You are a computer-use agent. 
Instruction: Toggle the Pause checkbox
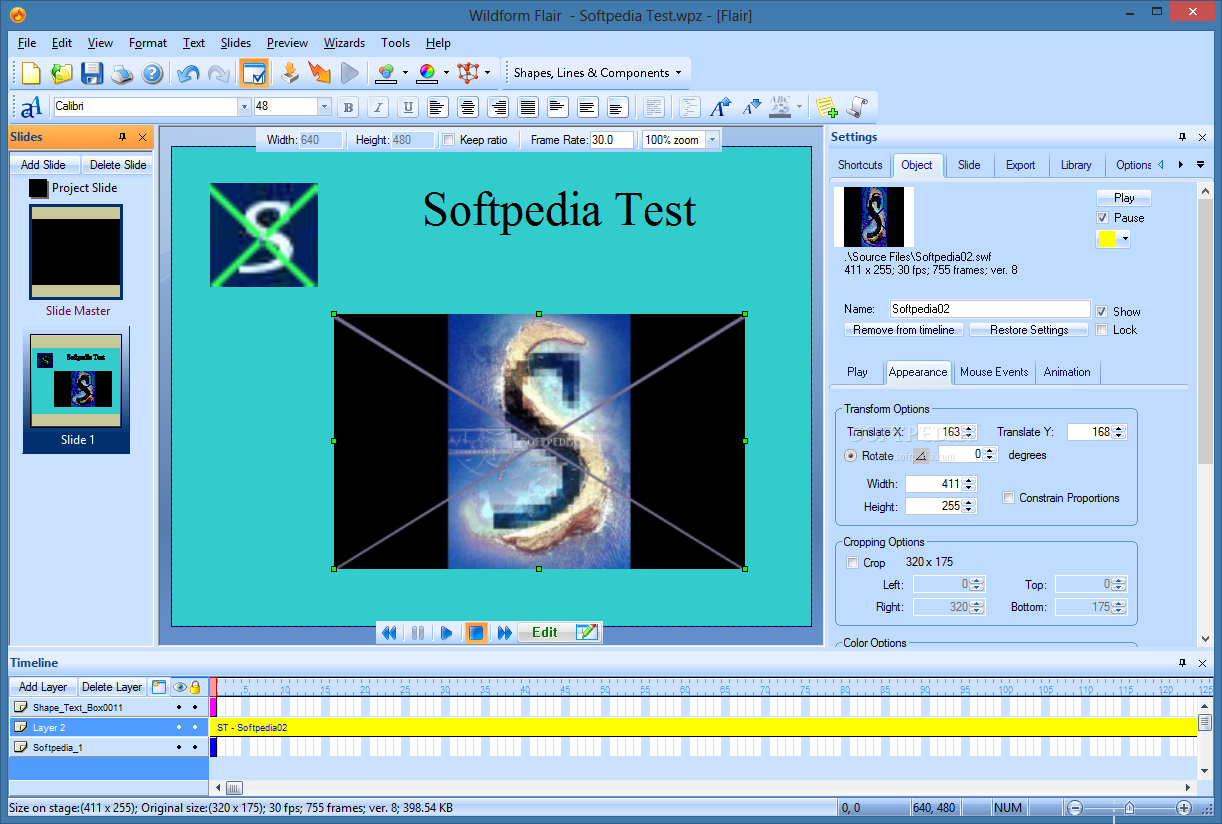coord(1102,218)
